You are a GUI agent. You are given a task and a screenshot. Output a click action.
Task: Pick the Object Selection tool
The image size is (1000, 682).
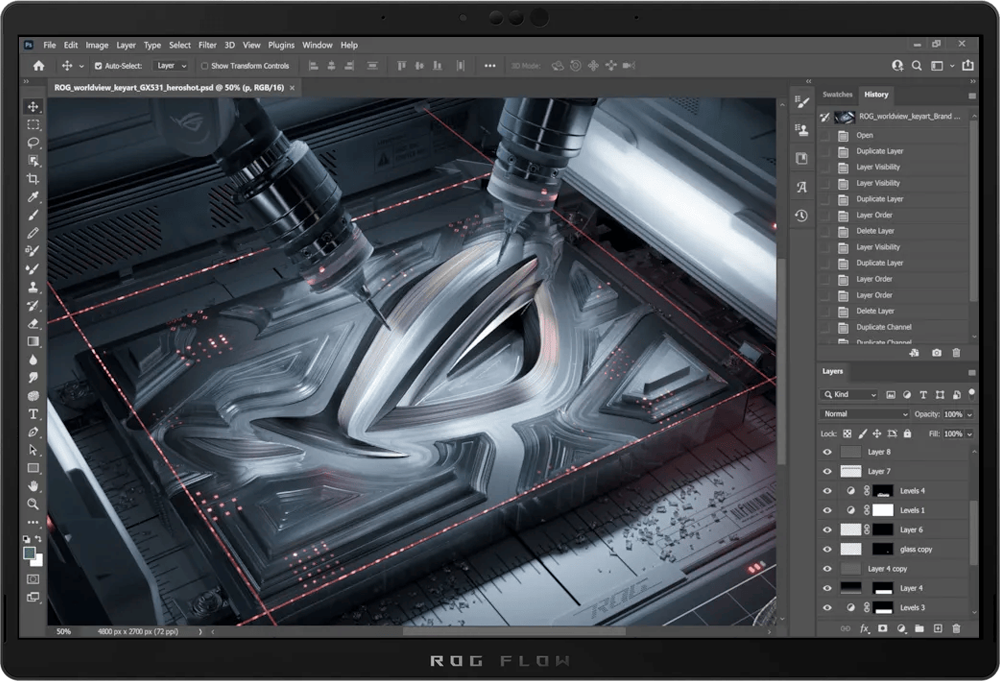(33, 160)
